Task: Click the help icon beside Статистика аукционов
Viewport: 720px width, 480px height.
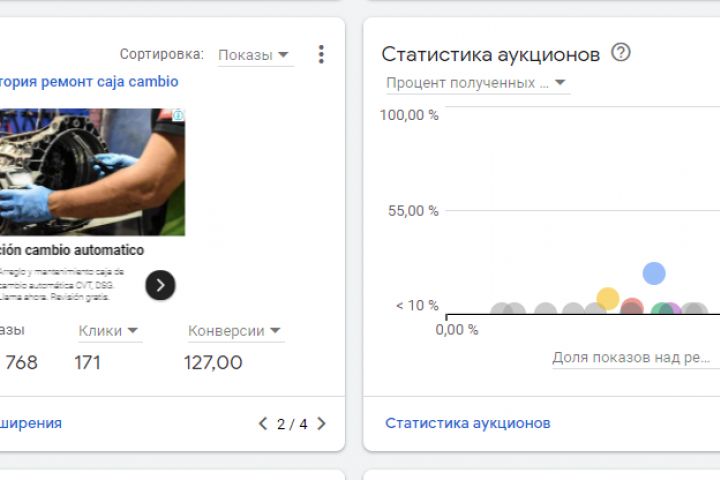Action: click(621, 53)
